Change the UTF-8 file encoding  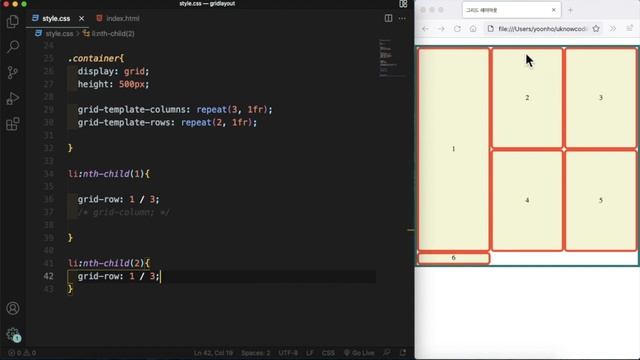coord(288,353)
